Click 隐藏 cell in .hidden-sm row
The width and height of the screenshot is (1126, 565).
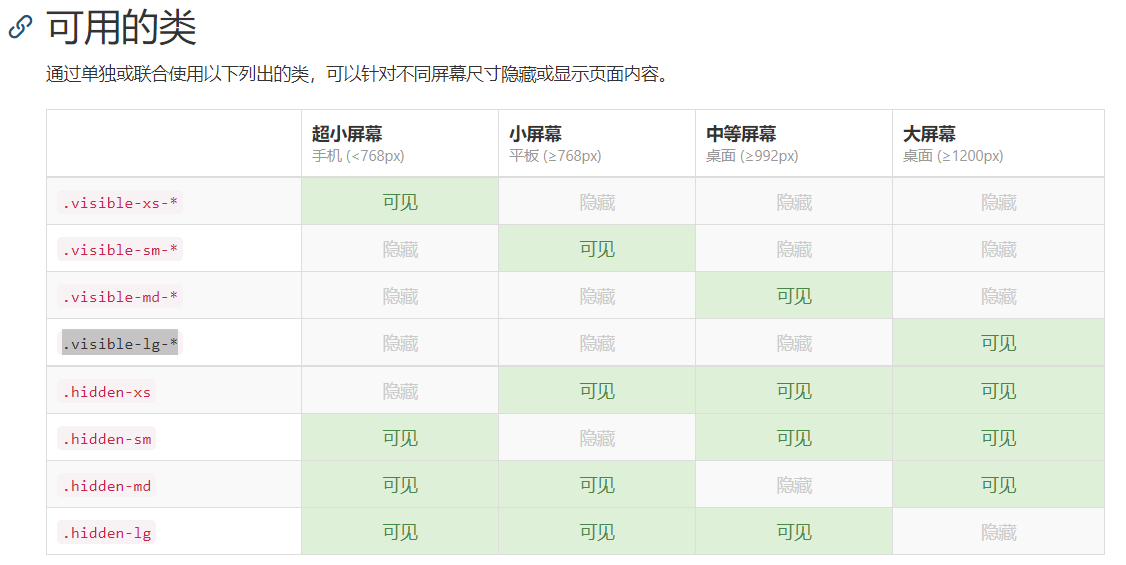pyautogui.click(x=597, y=438)
